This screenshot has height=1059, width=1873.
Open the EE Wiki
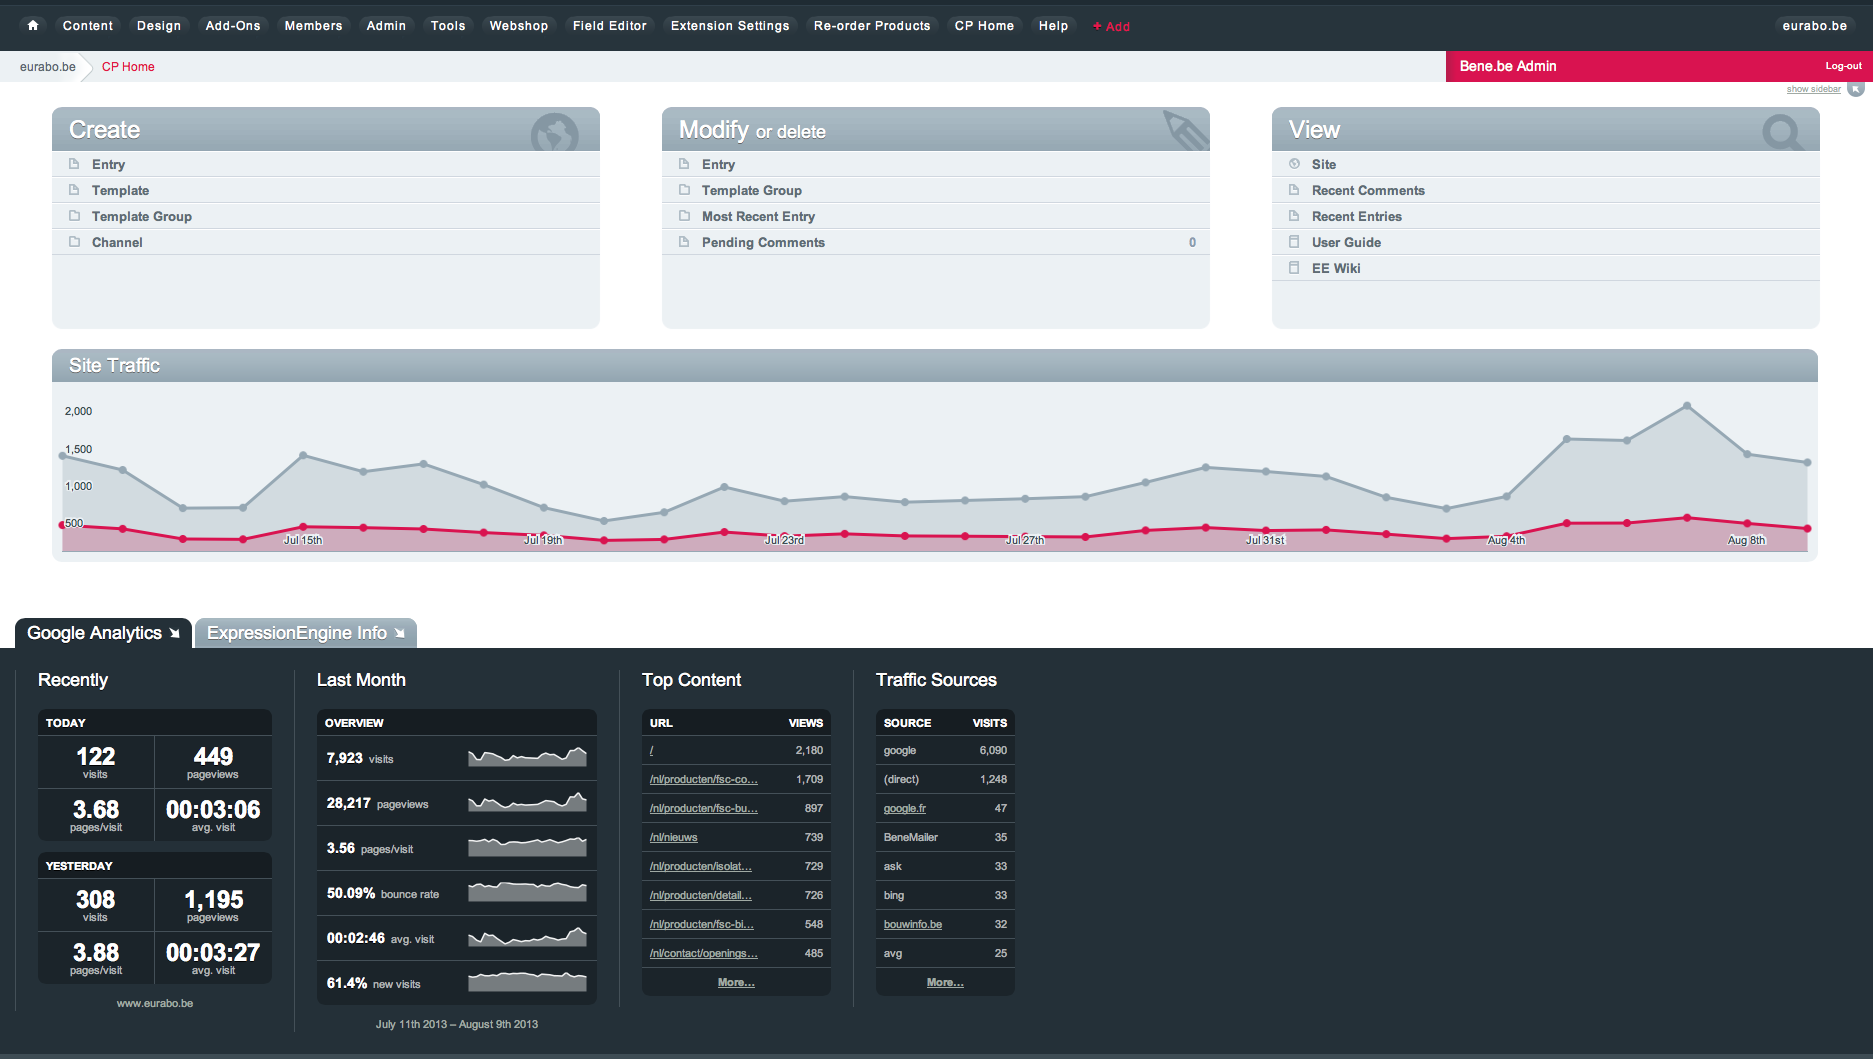pos(1336,268)
